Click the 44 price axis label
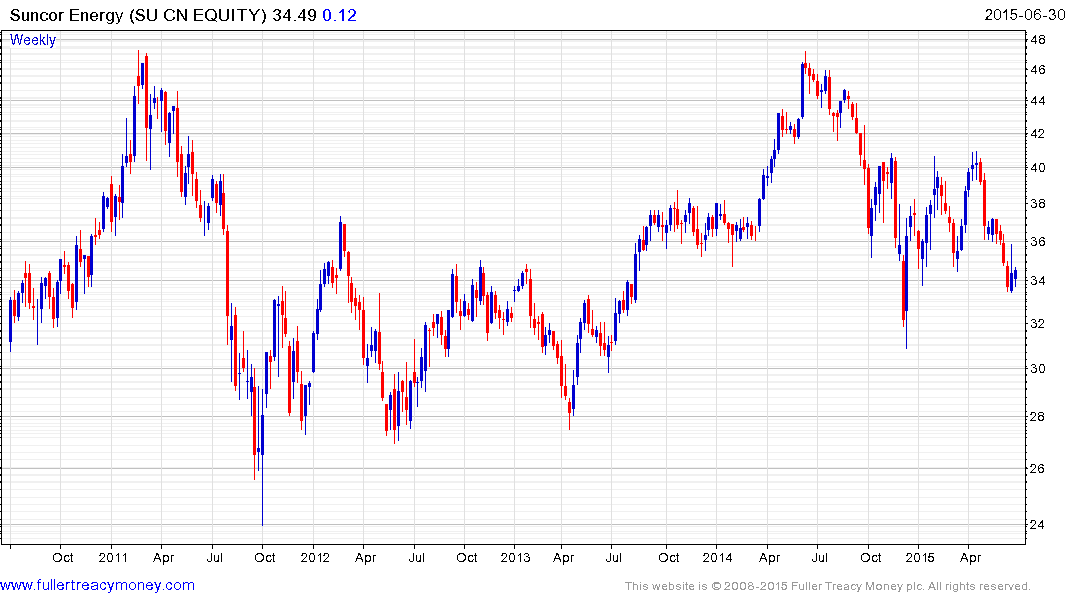Image resolution: width=1075 pixels, height=600 pixels. coord(1038,101)
